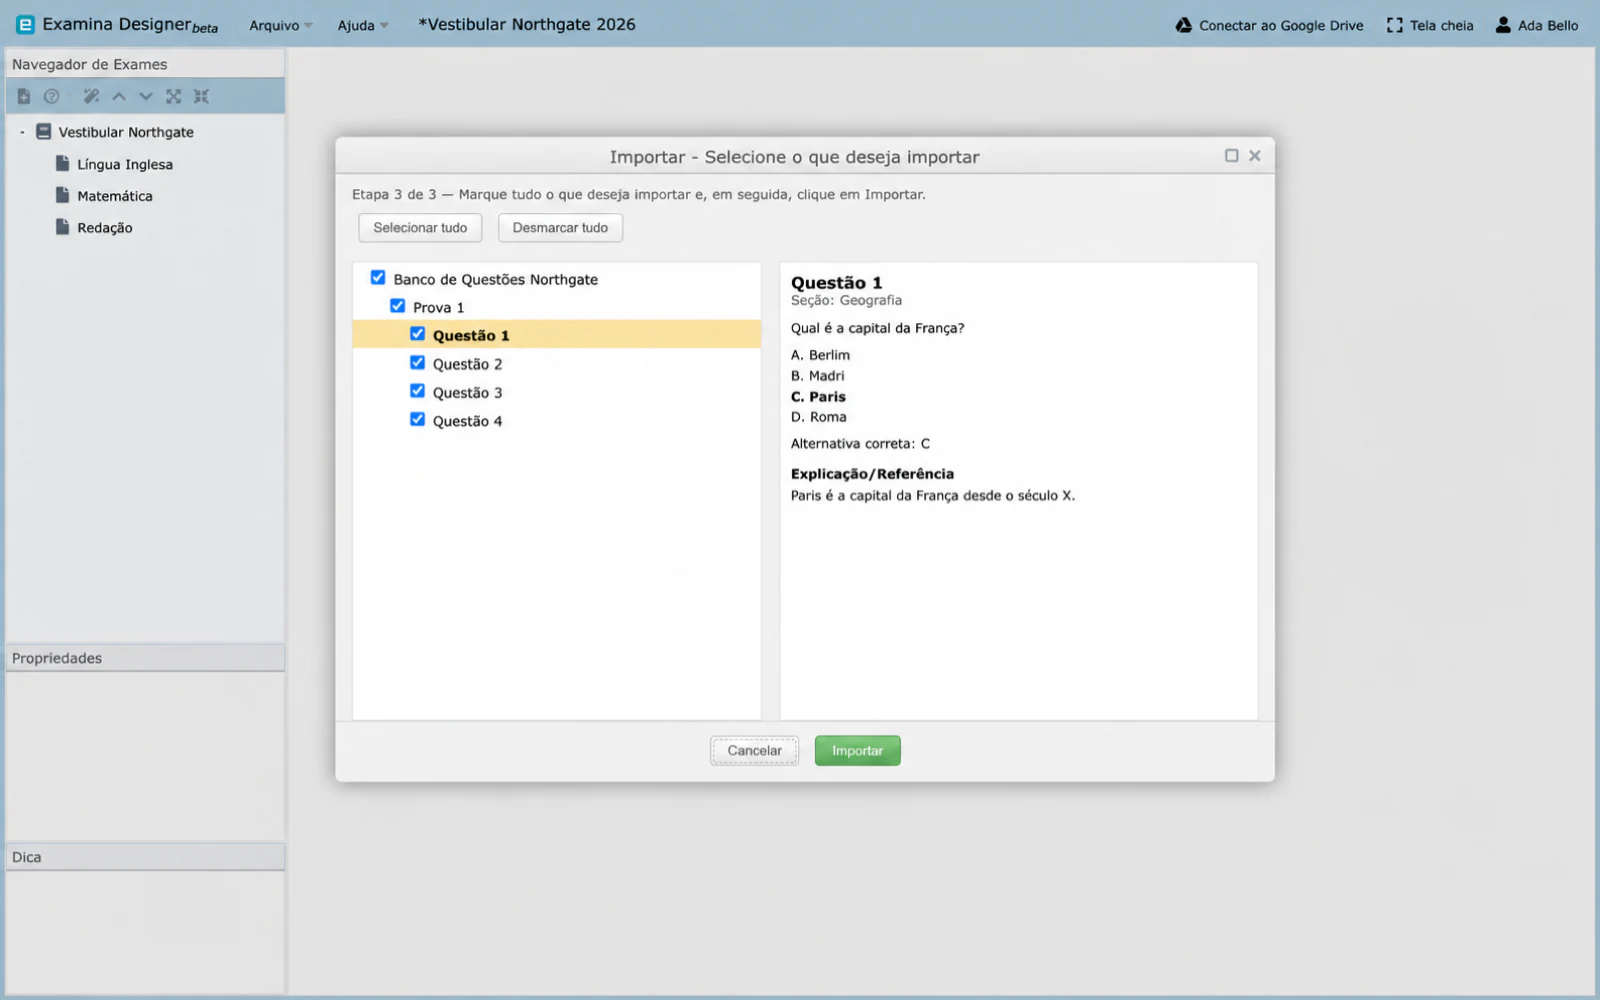This screenshot has width=1600, height=1000.
Task: Uncheck the Questão 1 checkbox
Action: point(418,334)
